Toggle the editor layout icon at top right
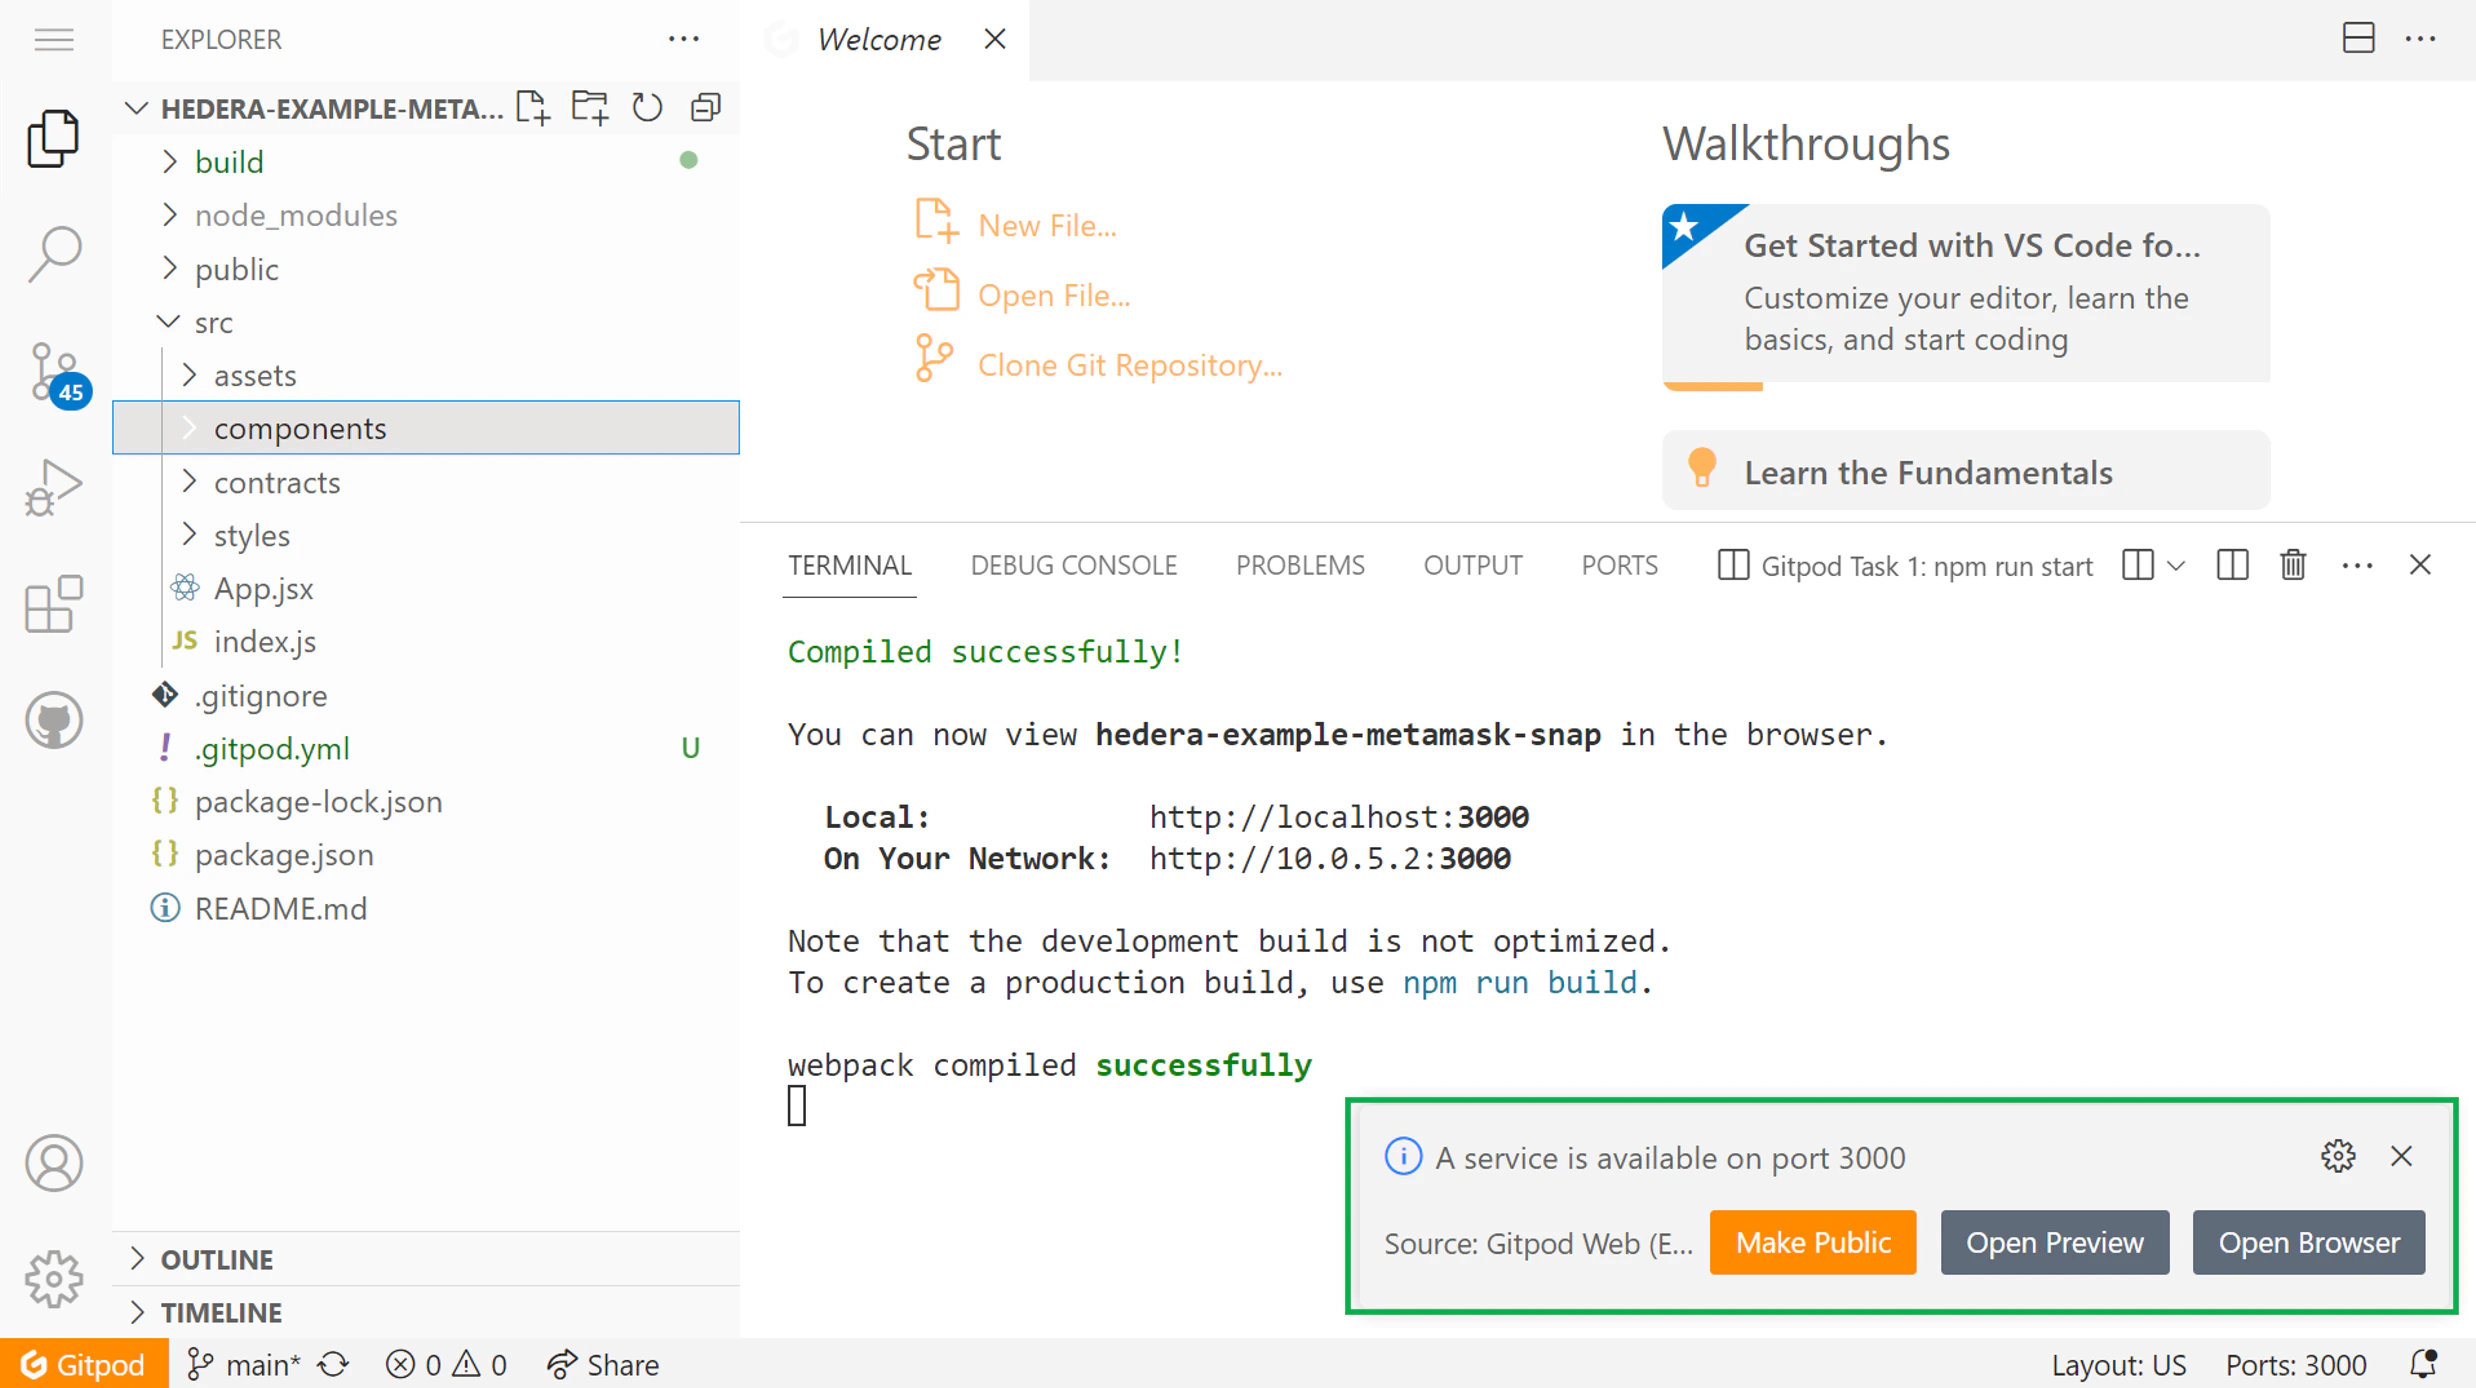The image size is (2476, 1388). [2358, 38]
